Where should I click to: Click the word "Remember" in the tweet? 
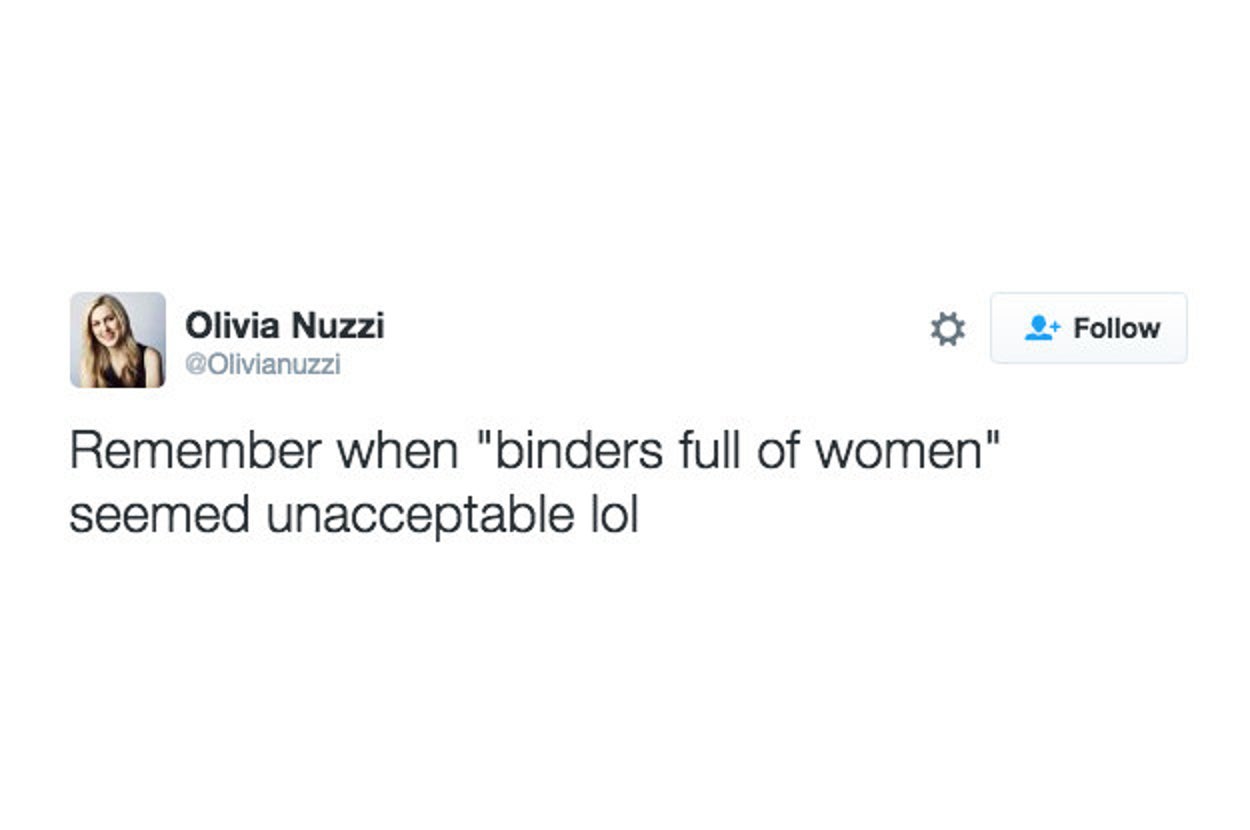pyautogui.click(x=193, y=452)
